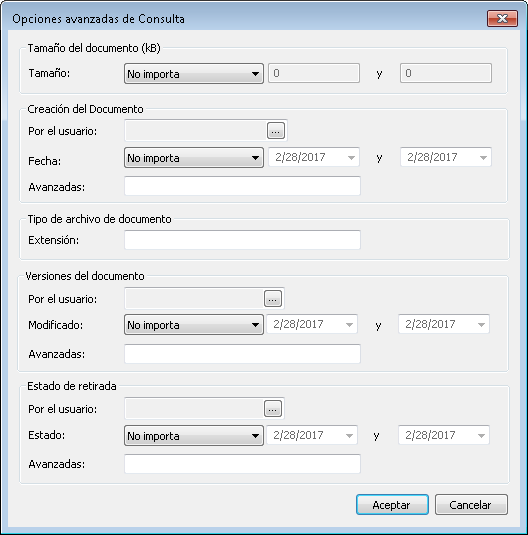Close the Opciones avanzadas de Consulta dialog
The image size is (528, 535).
click(502, 18)
